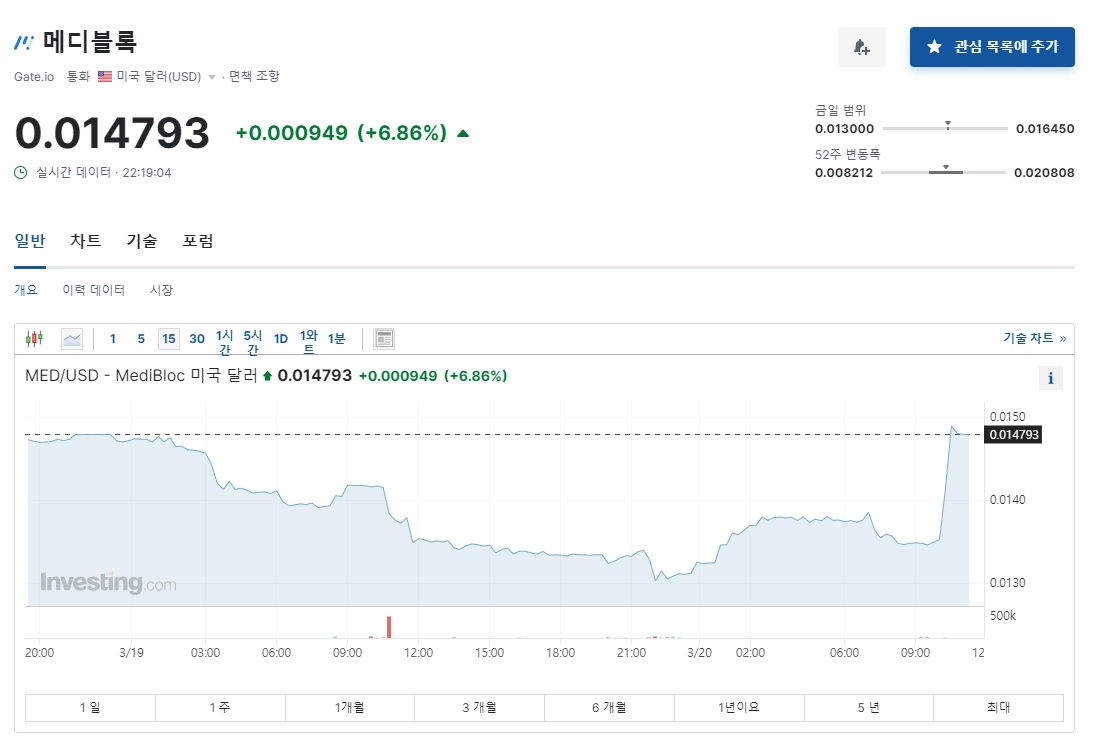Switch to the 차트 tab
1101x752 pixels.
[86, 241]
